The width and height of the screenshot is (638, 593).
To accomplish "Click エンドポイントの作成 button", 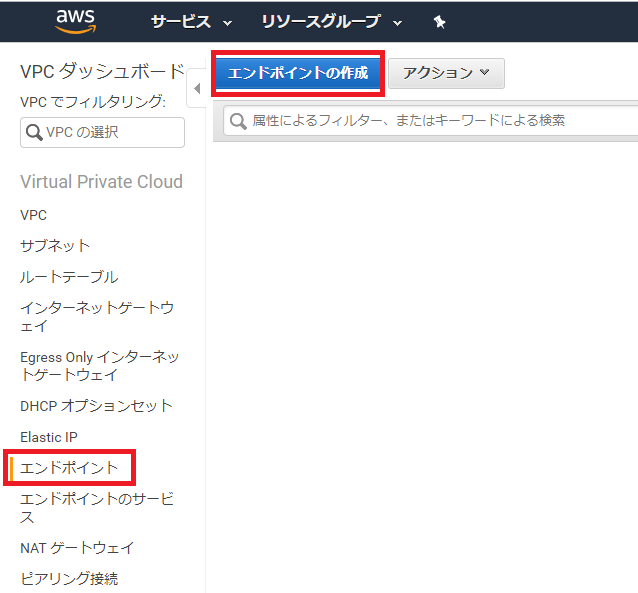I will coord(298,73).
